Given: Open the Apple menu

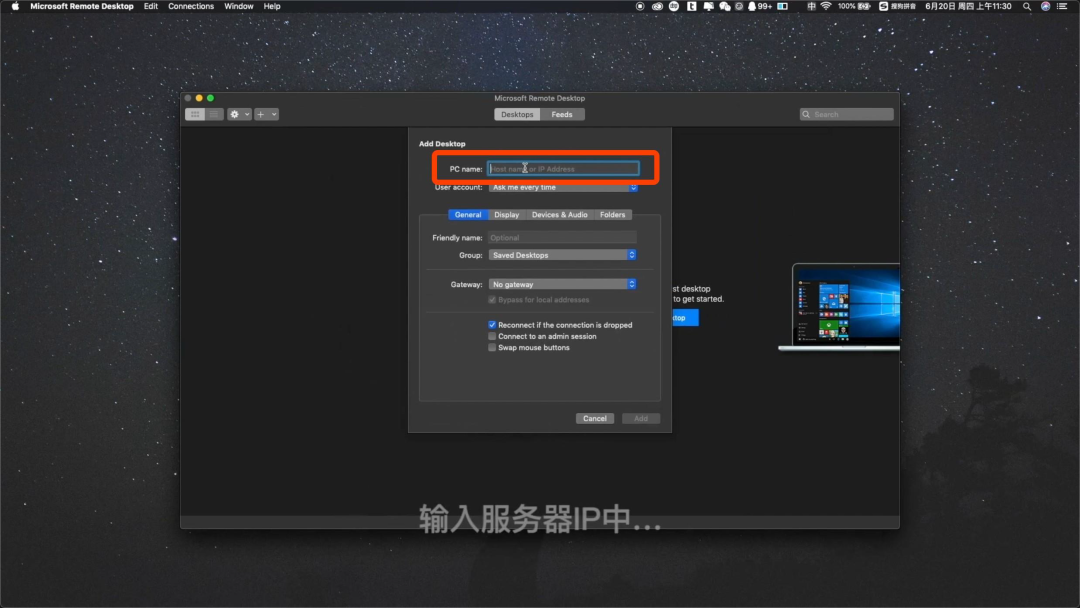Looking at the screenshot, I should pos(15,6).
